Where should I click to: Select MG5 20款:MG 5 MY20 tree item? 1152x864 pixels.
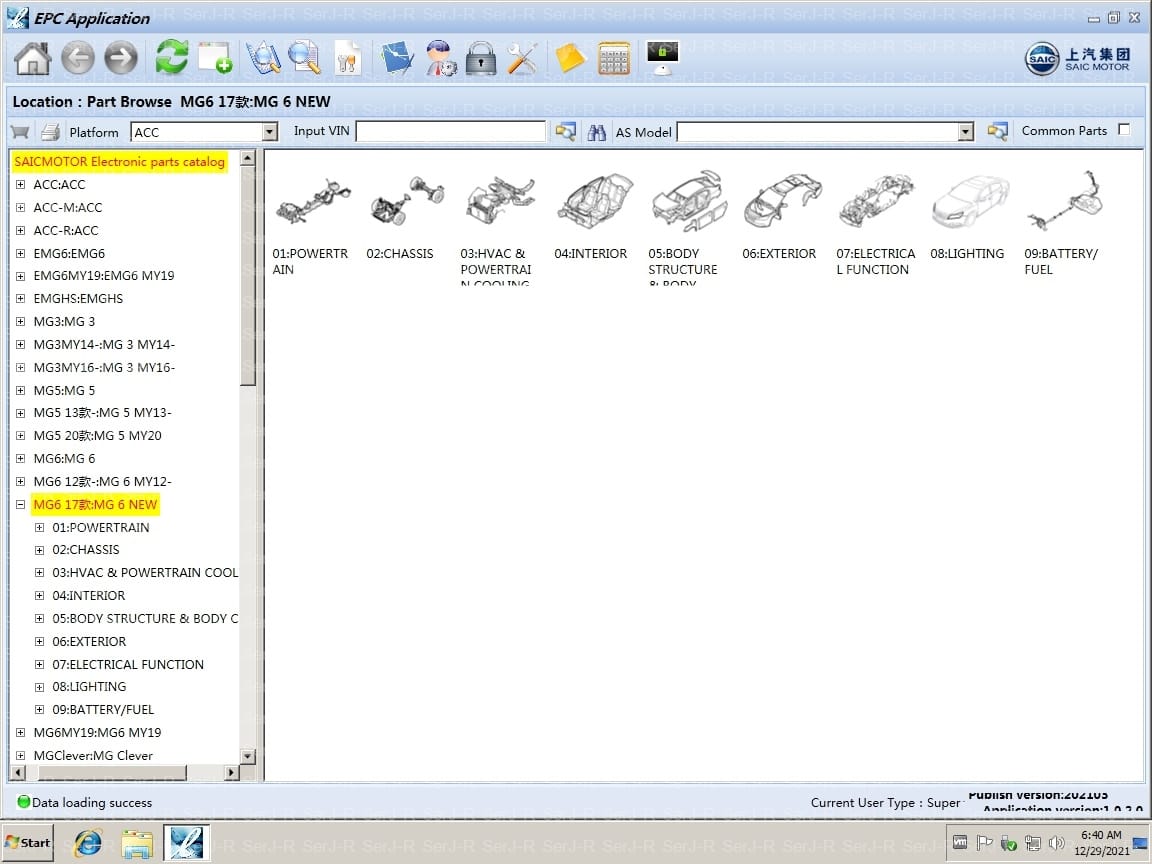coord(97,436)
